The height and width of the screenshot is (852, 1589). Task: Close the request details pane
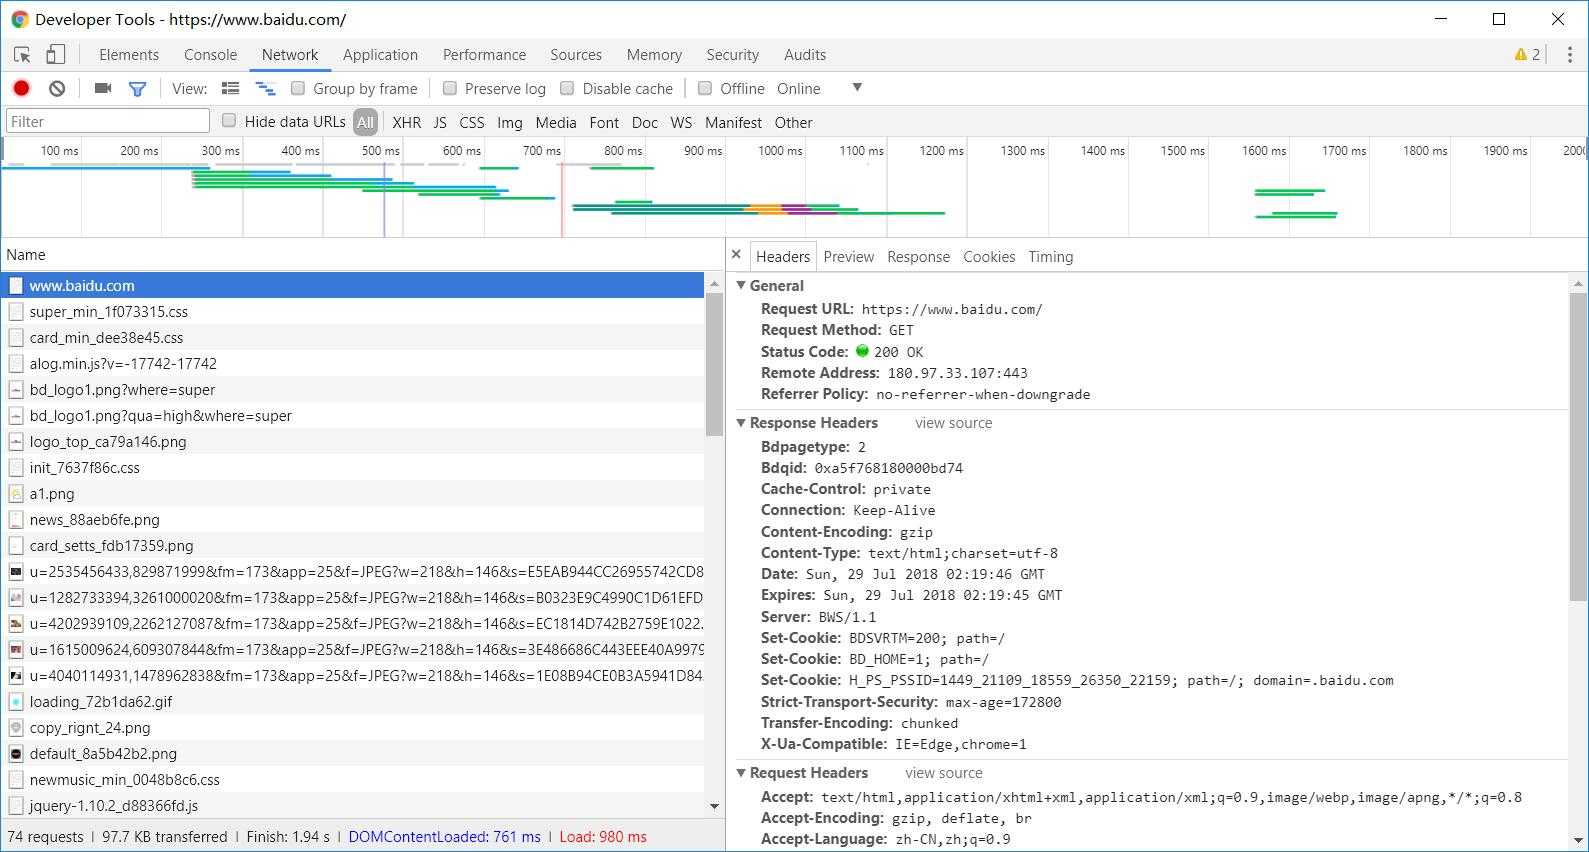tap(736, 255)
